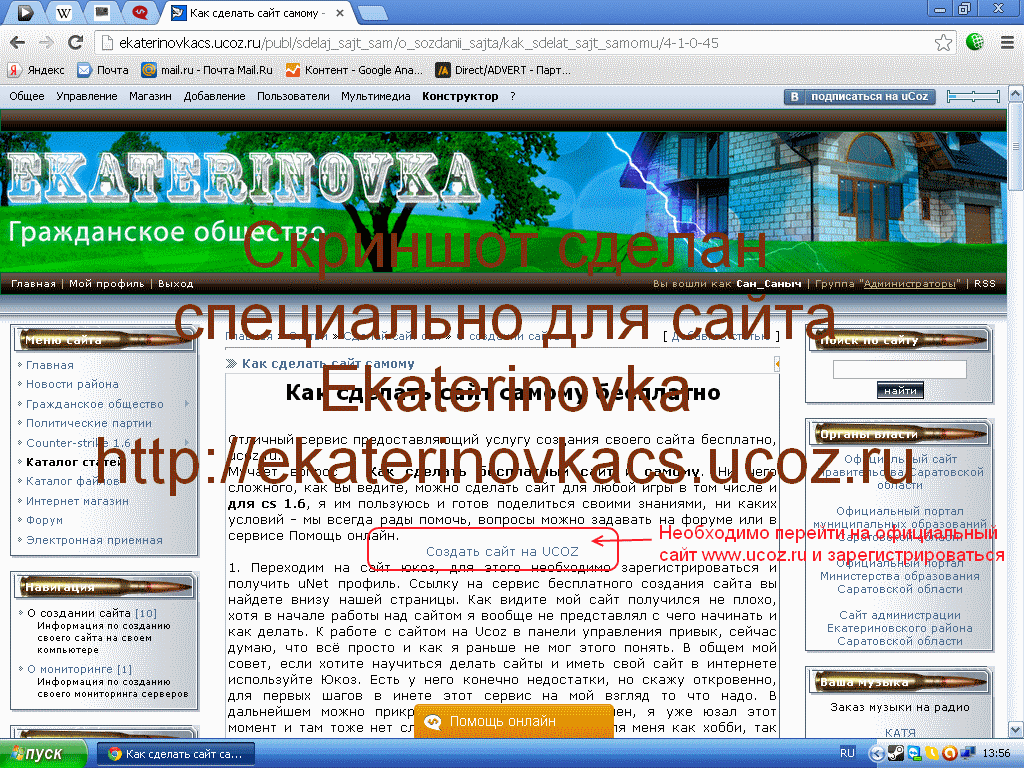1024x768 pixels.
Task: Click the site search text field
Action: click(899, 370)
